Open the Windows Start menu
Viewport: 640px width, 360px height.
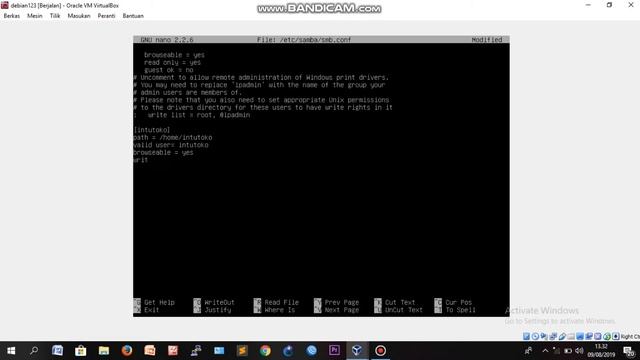click(11, 351)
